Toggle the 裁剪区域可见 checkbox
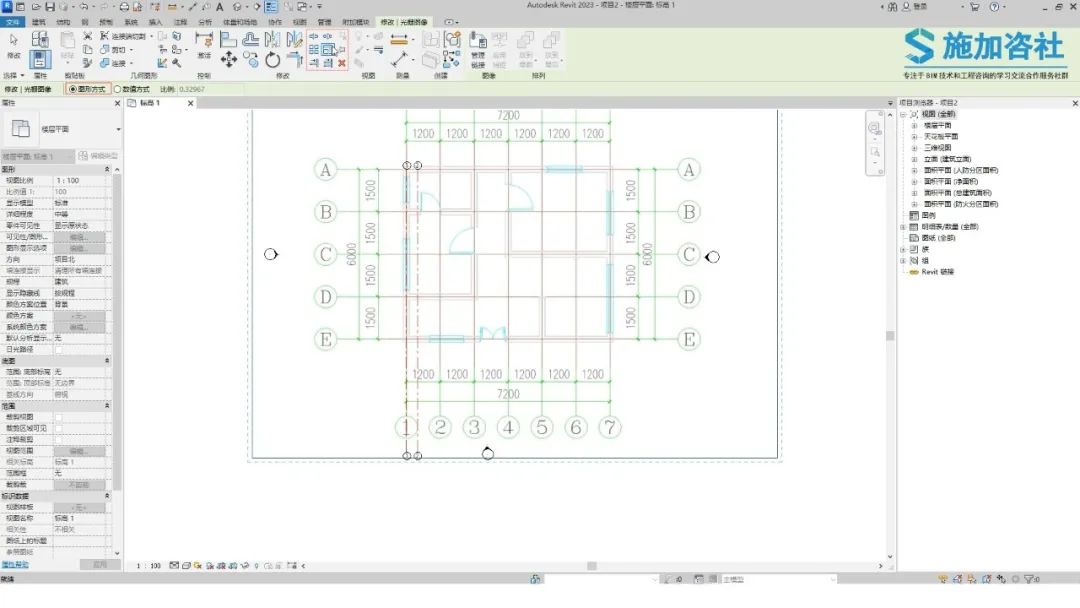Viewport: 1080px width, 608px height. (59, 428)
